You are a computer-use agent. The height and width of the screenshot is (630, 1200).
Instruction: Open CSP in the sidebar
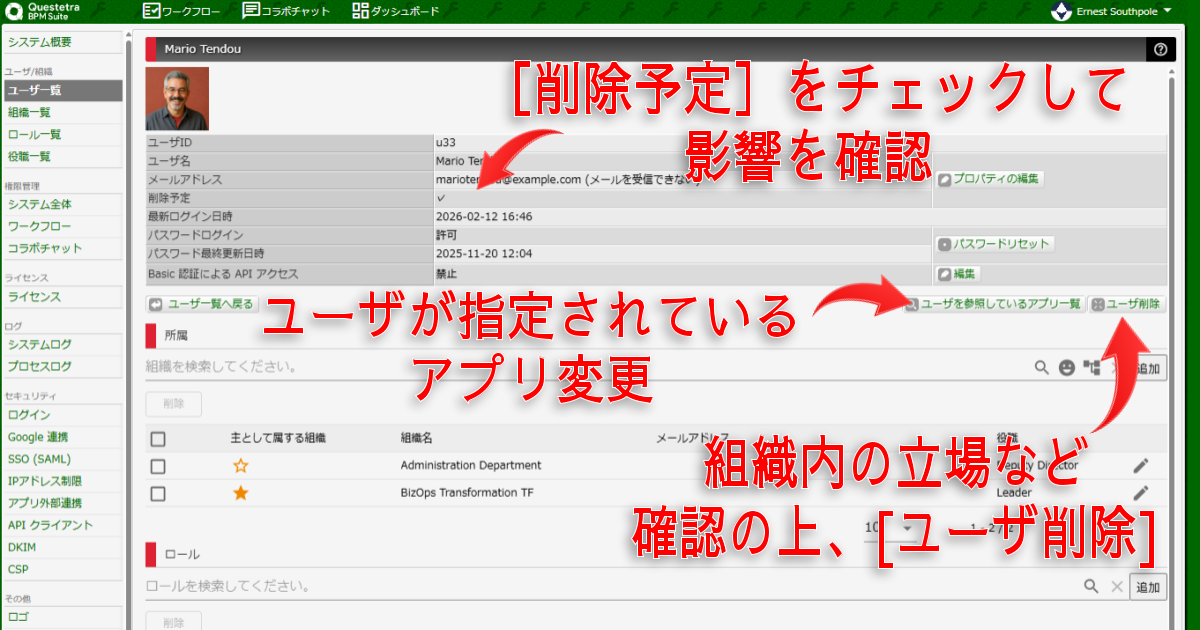pyautogui.click(x=62, y=569)
